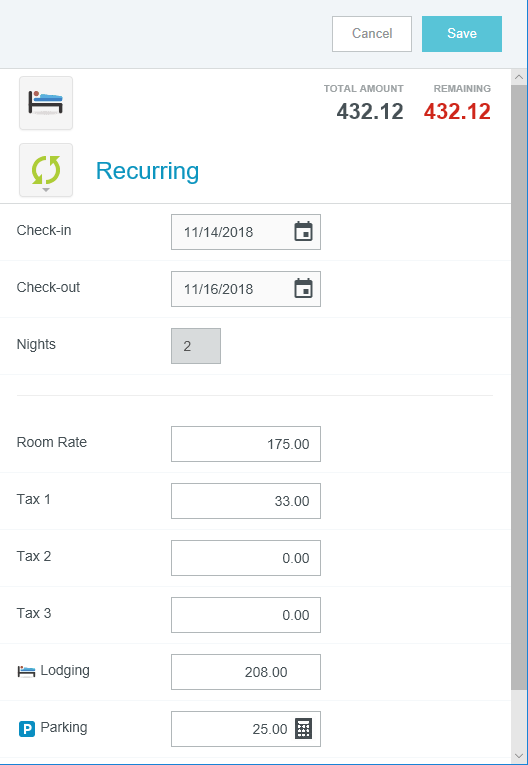The image size is (528, 765).
Task: Open the Parking field calculator icon
Action: 304,729
